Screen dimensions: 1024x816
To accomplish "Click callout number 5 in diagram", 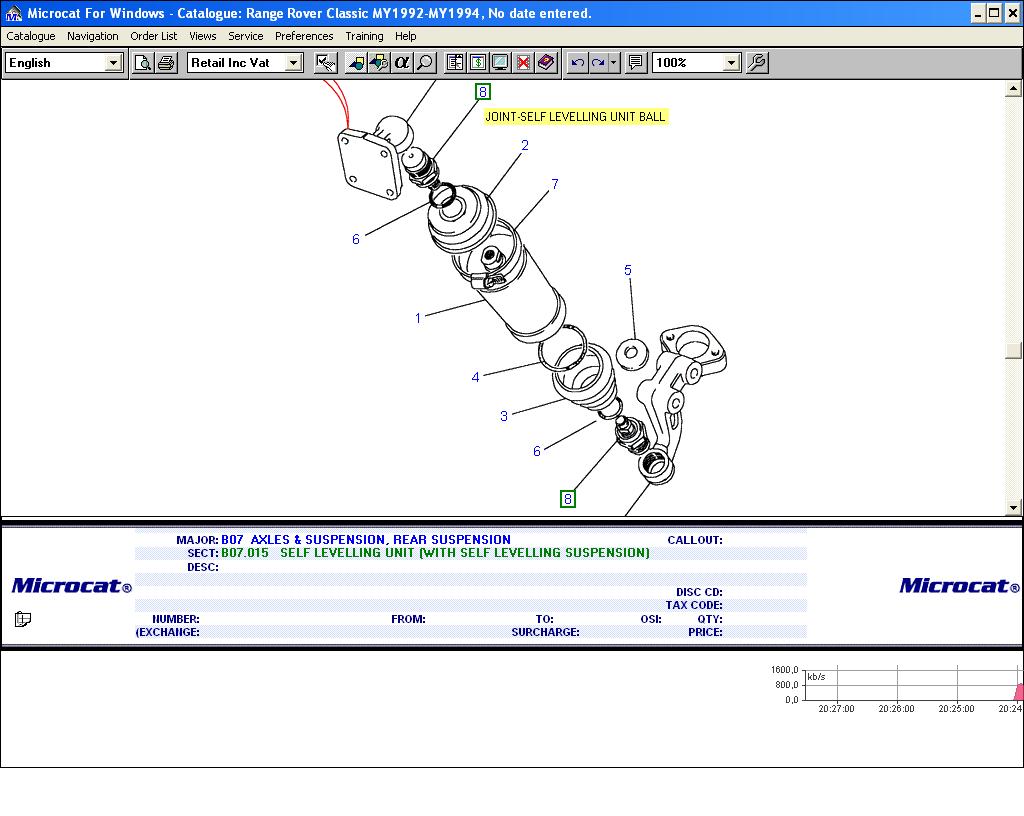I will tap(628, 271).
